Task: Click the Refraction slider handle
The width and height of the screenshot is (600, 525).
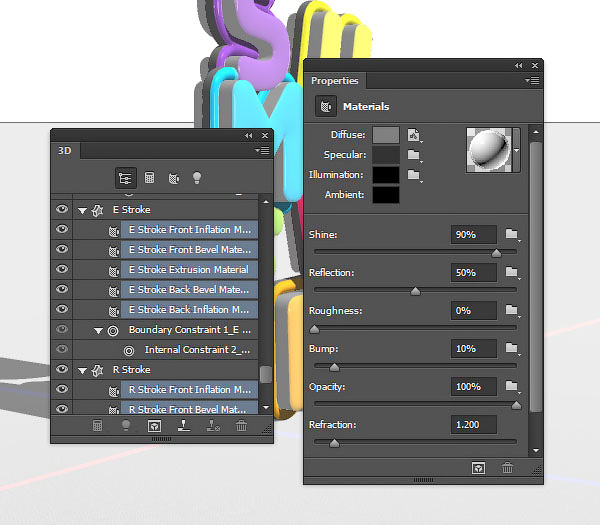Action: coord(334,443)
